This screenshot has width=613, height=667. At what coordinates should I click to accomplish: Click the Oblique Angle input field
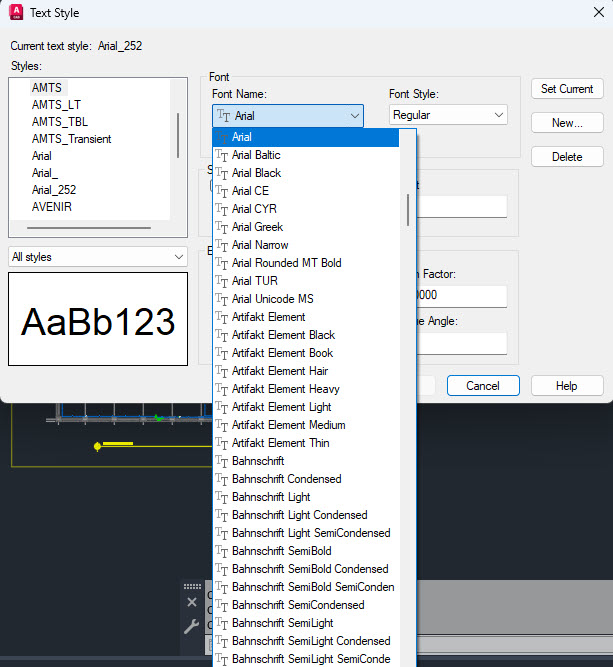pyautogui.click(x=462, y=343)
